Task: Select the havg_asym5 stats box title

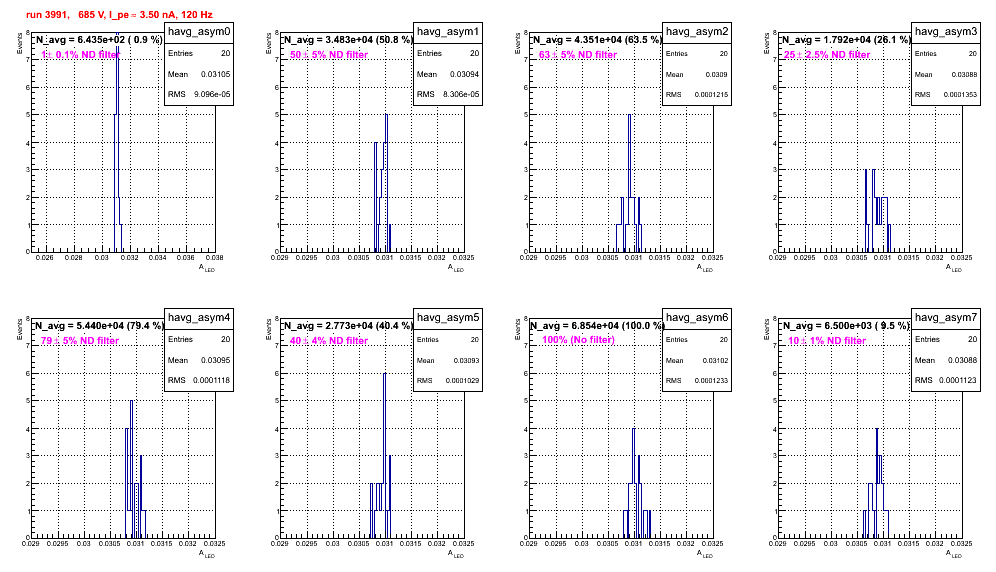Action: (448, 318)
